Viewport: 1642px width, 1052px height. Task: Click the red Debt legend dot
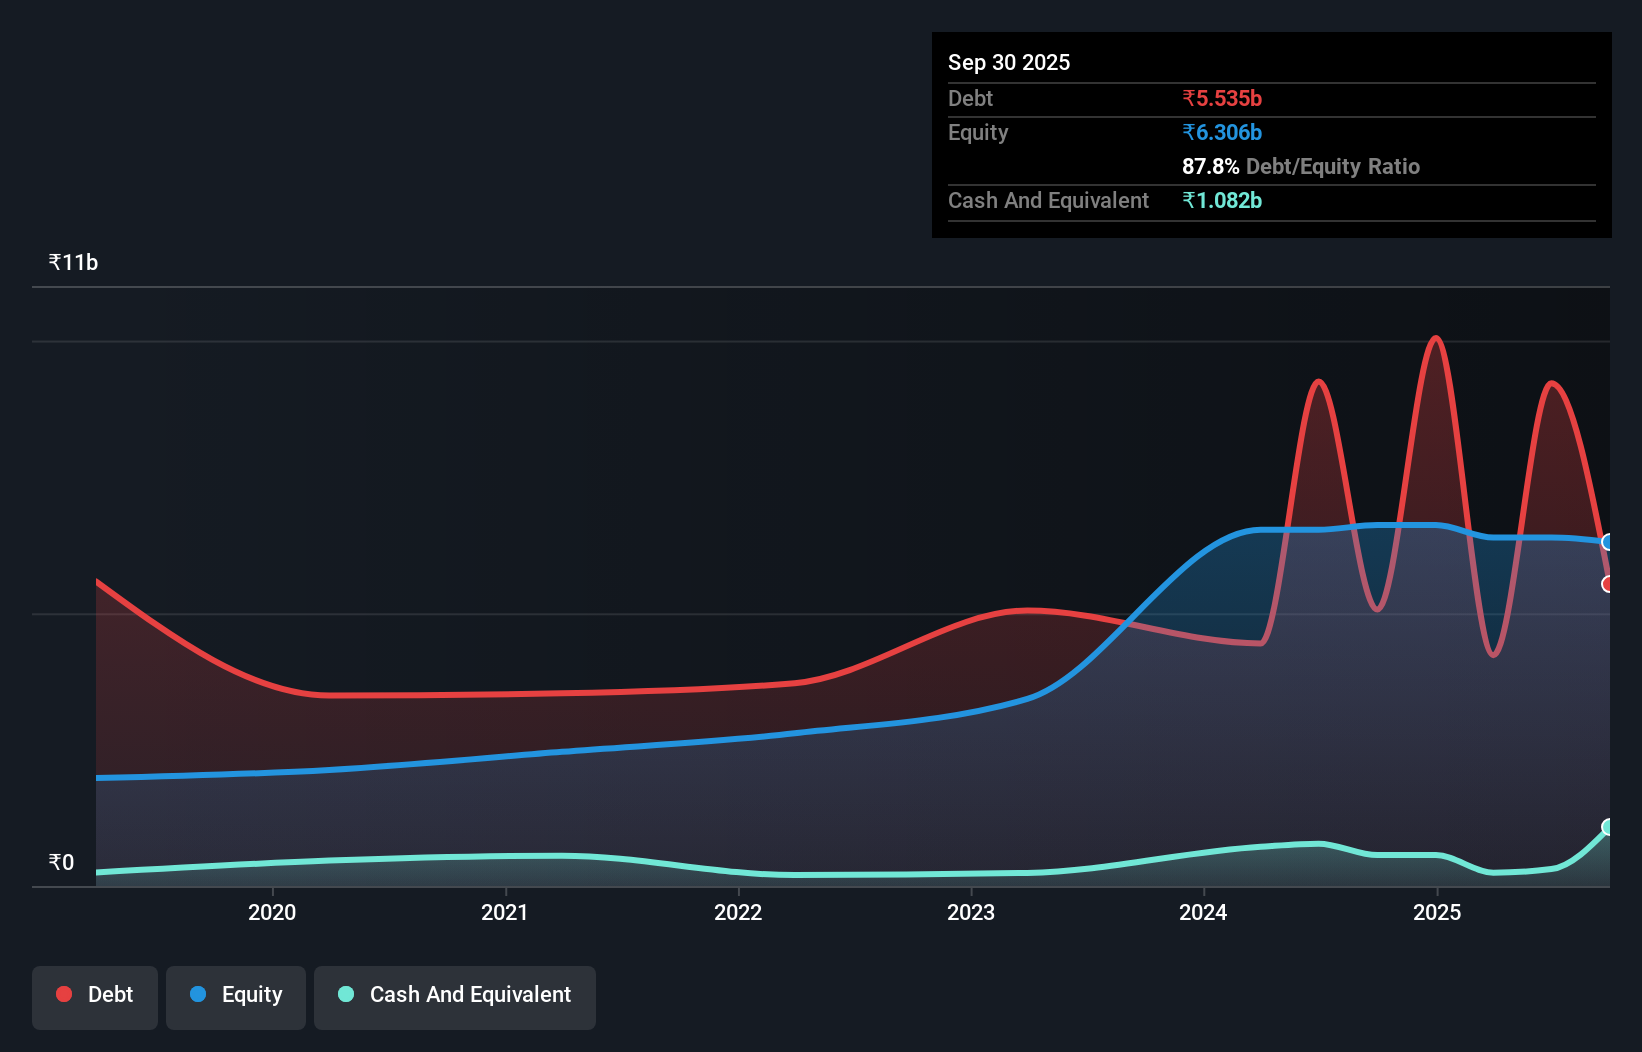pos(63,994)
